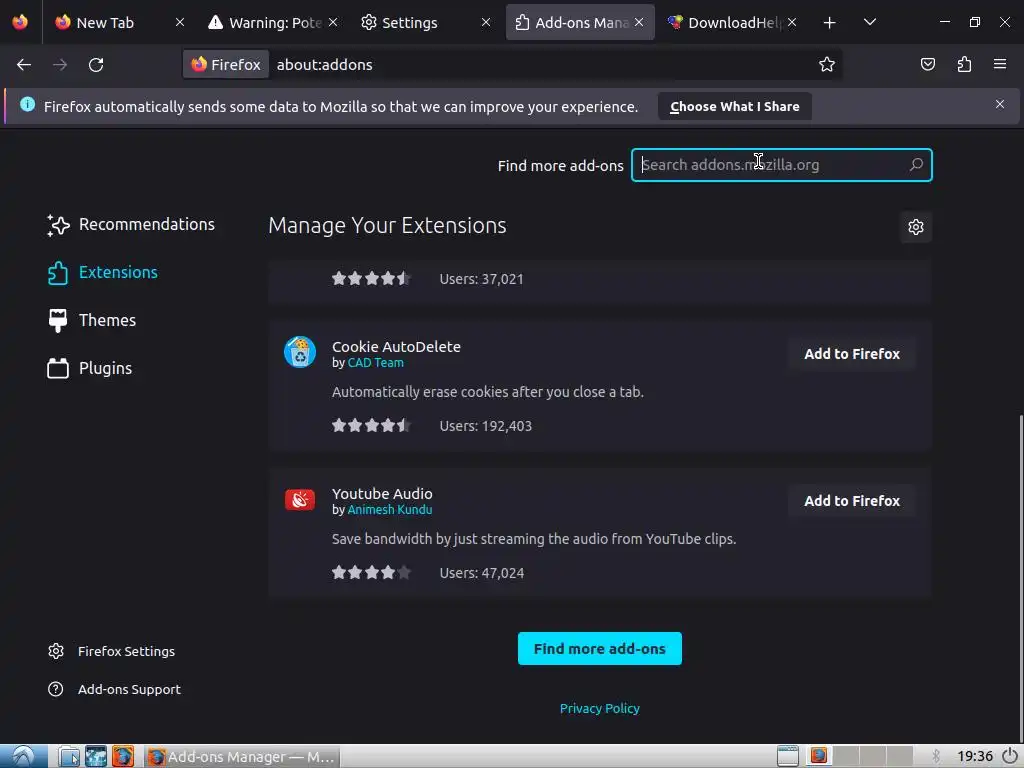Select Add-ons Manager taskbar window button

tap(242, 756)
